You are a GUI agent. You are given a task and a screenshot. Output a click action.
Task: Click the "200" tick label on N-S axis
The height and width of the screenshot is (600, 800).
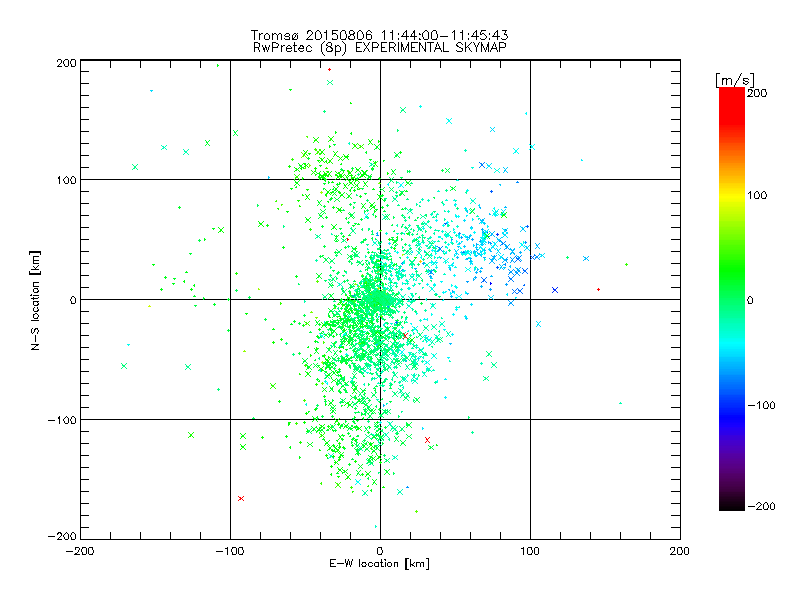(x=66, y=63)
